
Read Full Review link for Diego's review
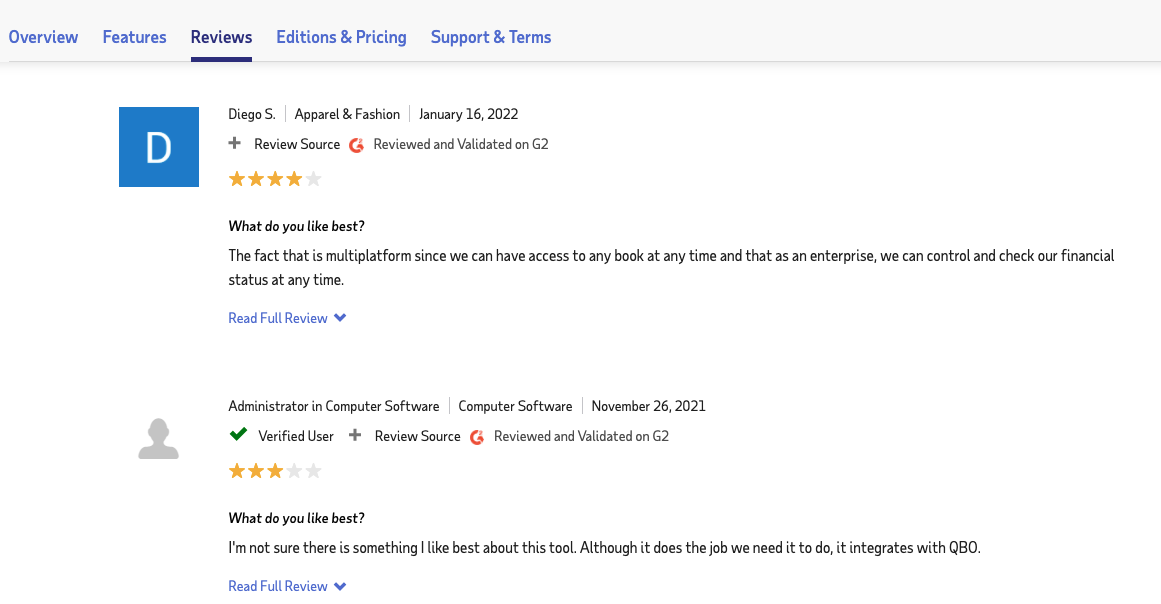pyautogui.click(x=278, y=318)
